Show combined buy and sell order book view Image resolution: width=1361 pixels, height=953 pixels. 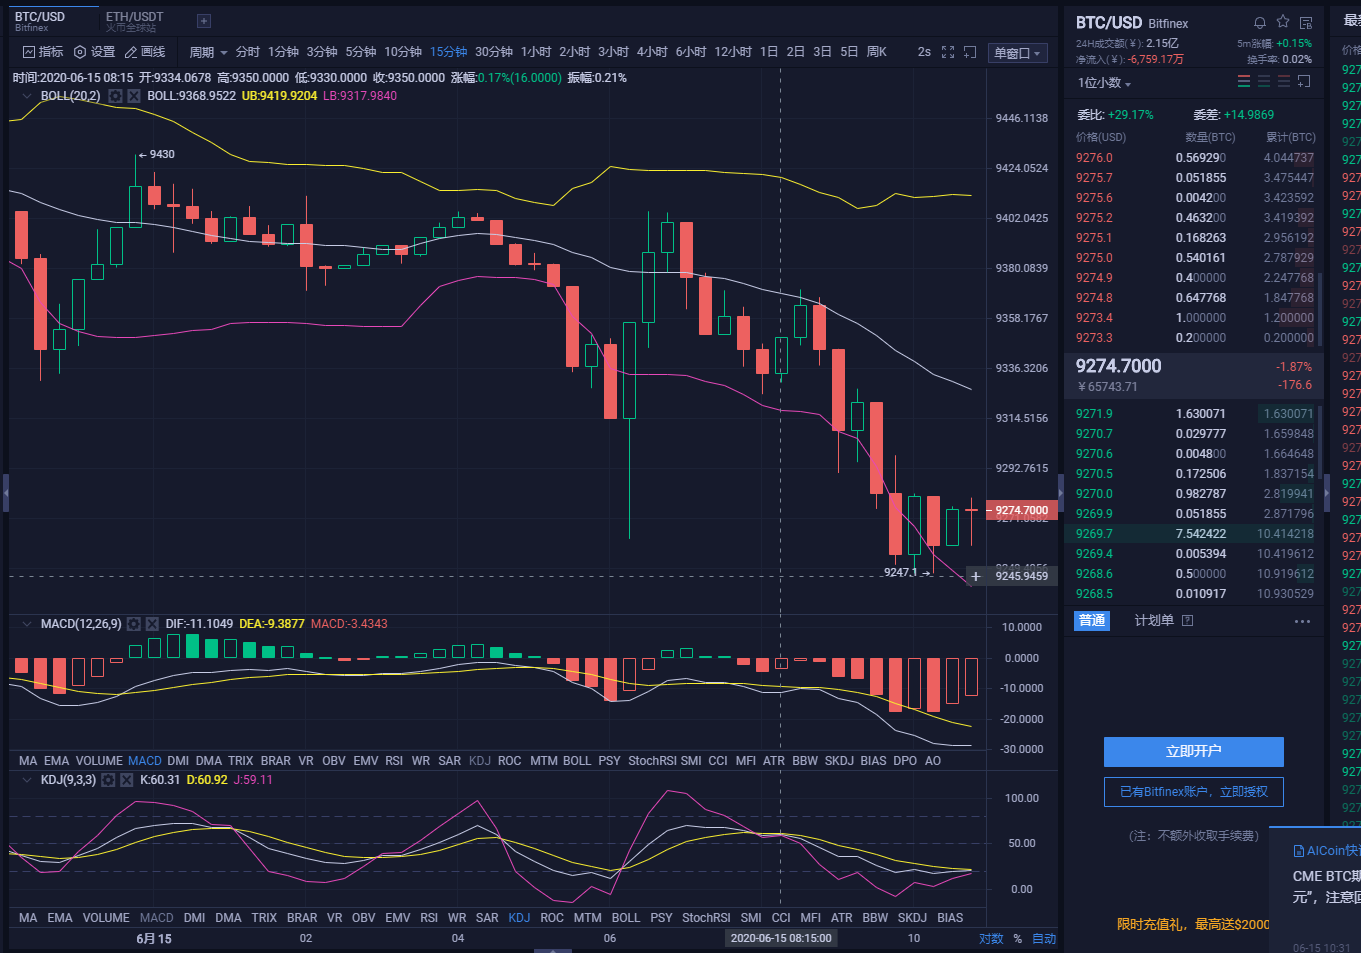pos(1244,82)
